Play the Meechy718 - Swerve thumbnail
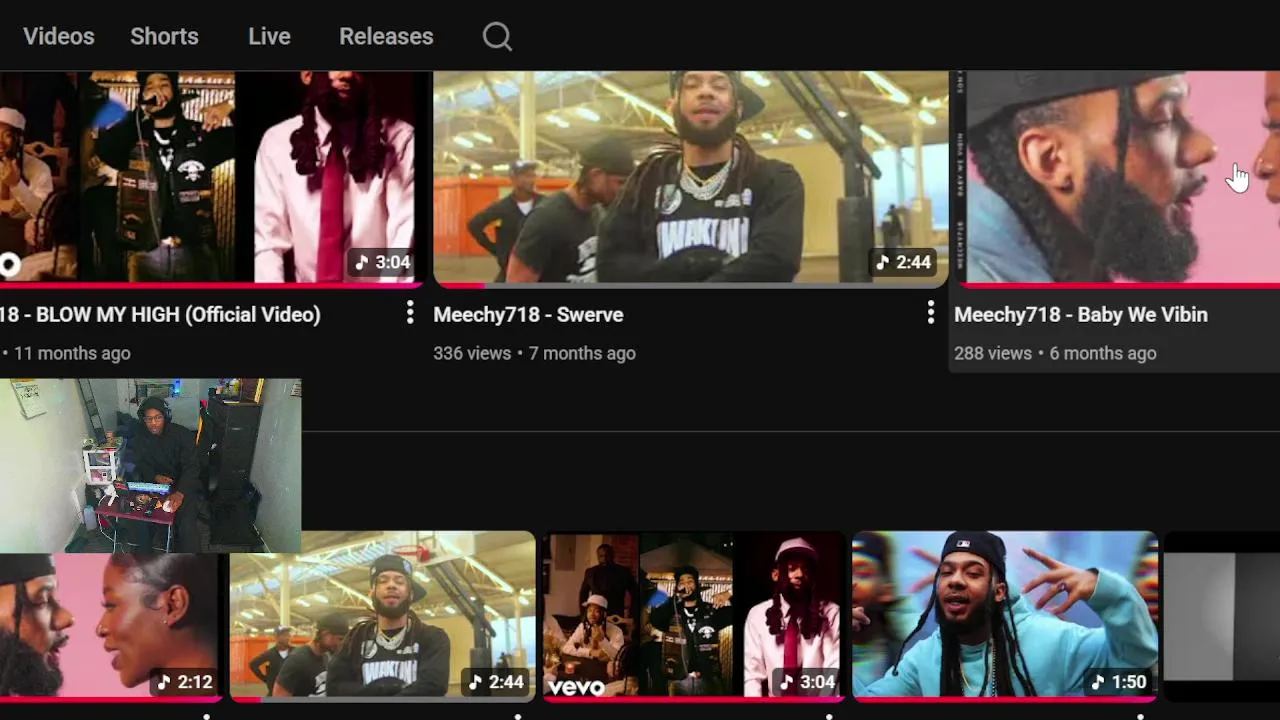The width and height of the screenshot is (1280, 720). [690, 178]
